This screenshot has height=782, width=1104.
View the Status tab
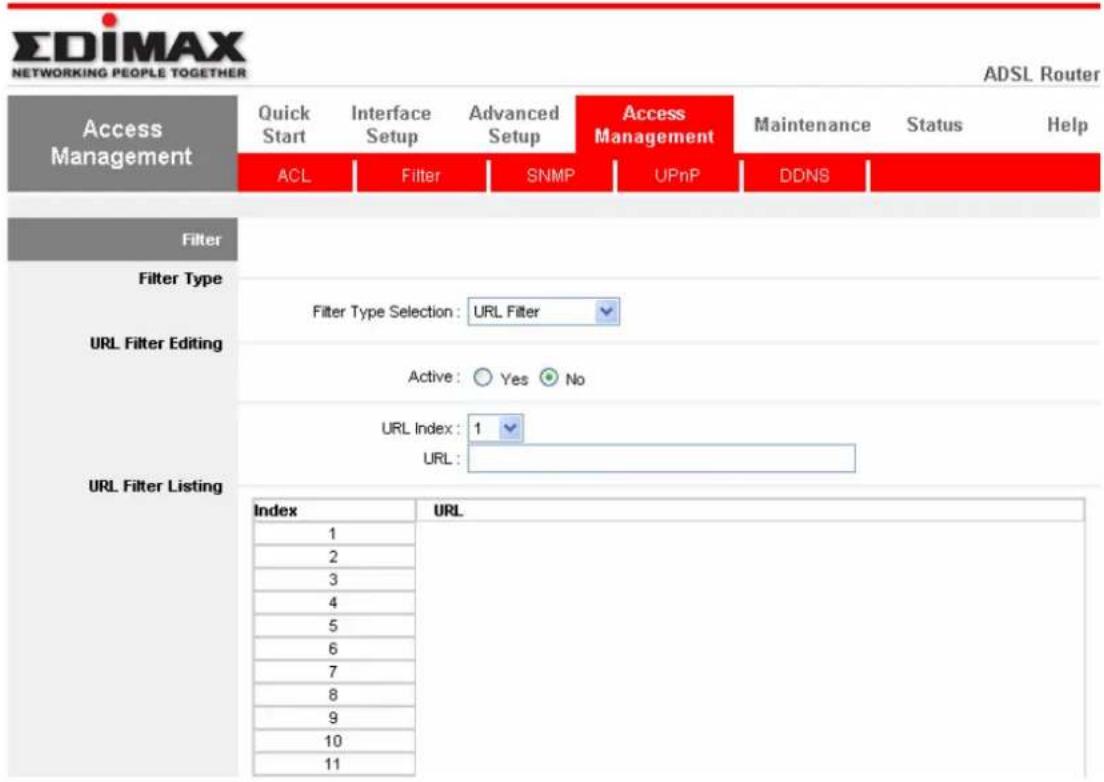934,125
